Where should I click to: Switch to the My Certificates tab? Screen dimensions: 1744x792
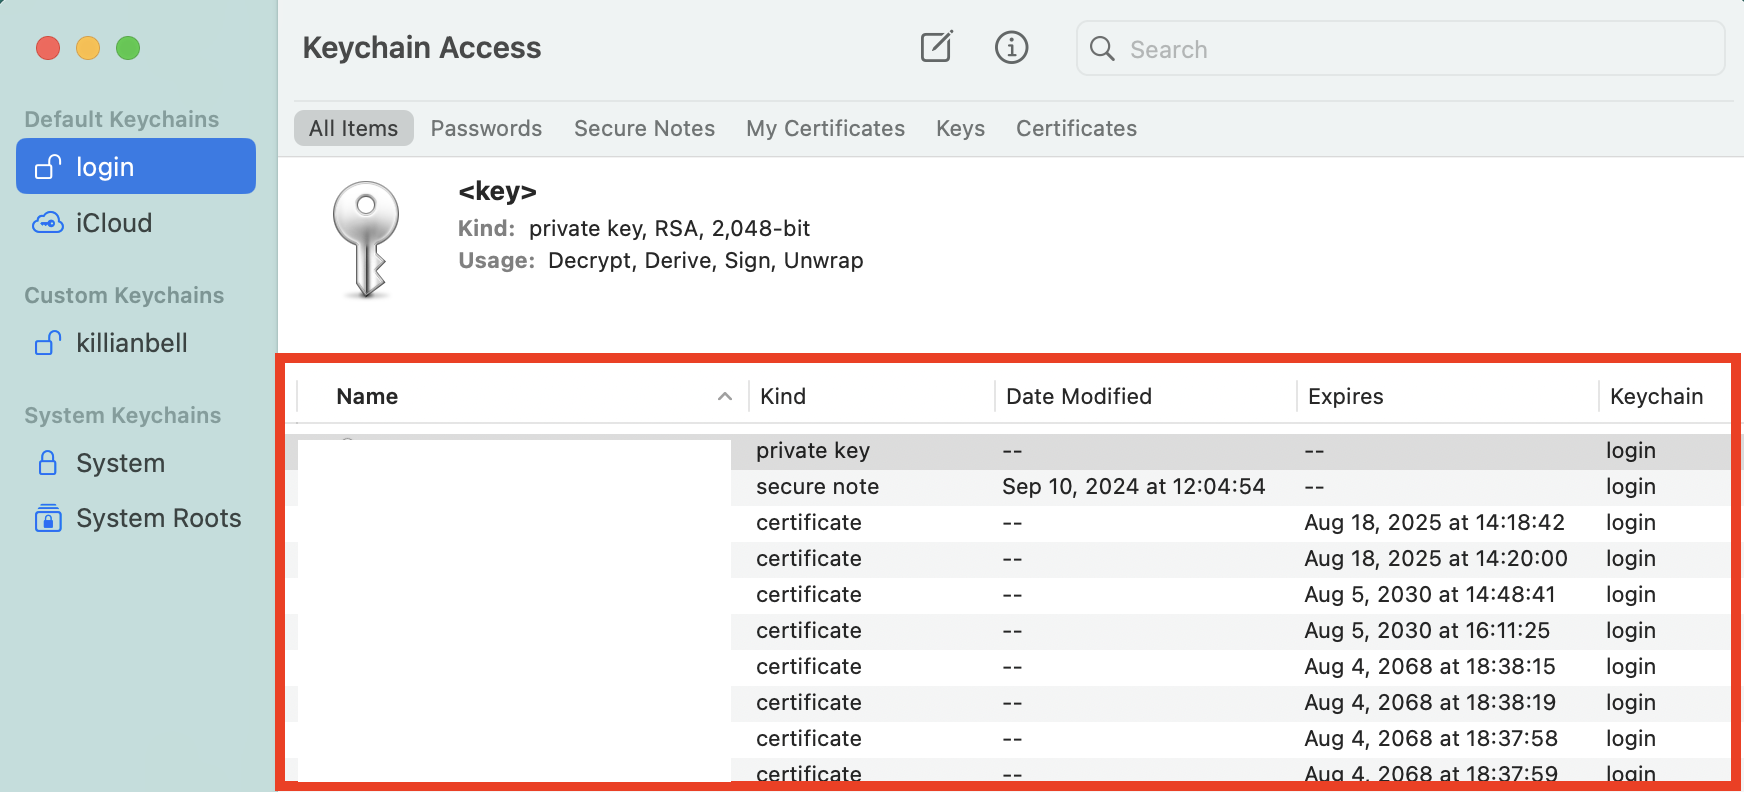825,128
